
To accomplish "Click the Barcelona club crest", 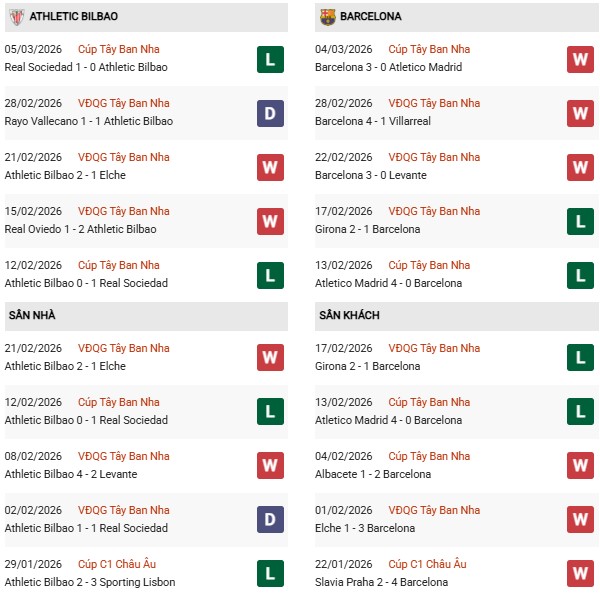I will (x=327, y=17).
